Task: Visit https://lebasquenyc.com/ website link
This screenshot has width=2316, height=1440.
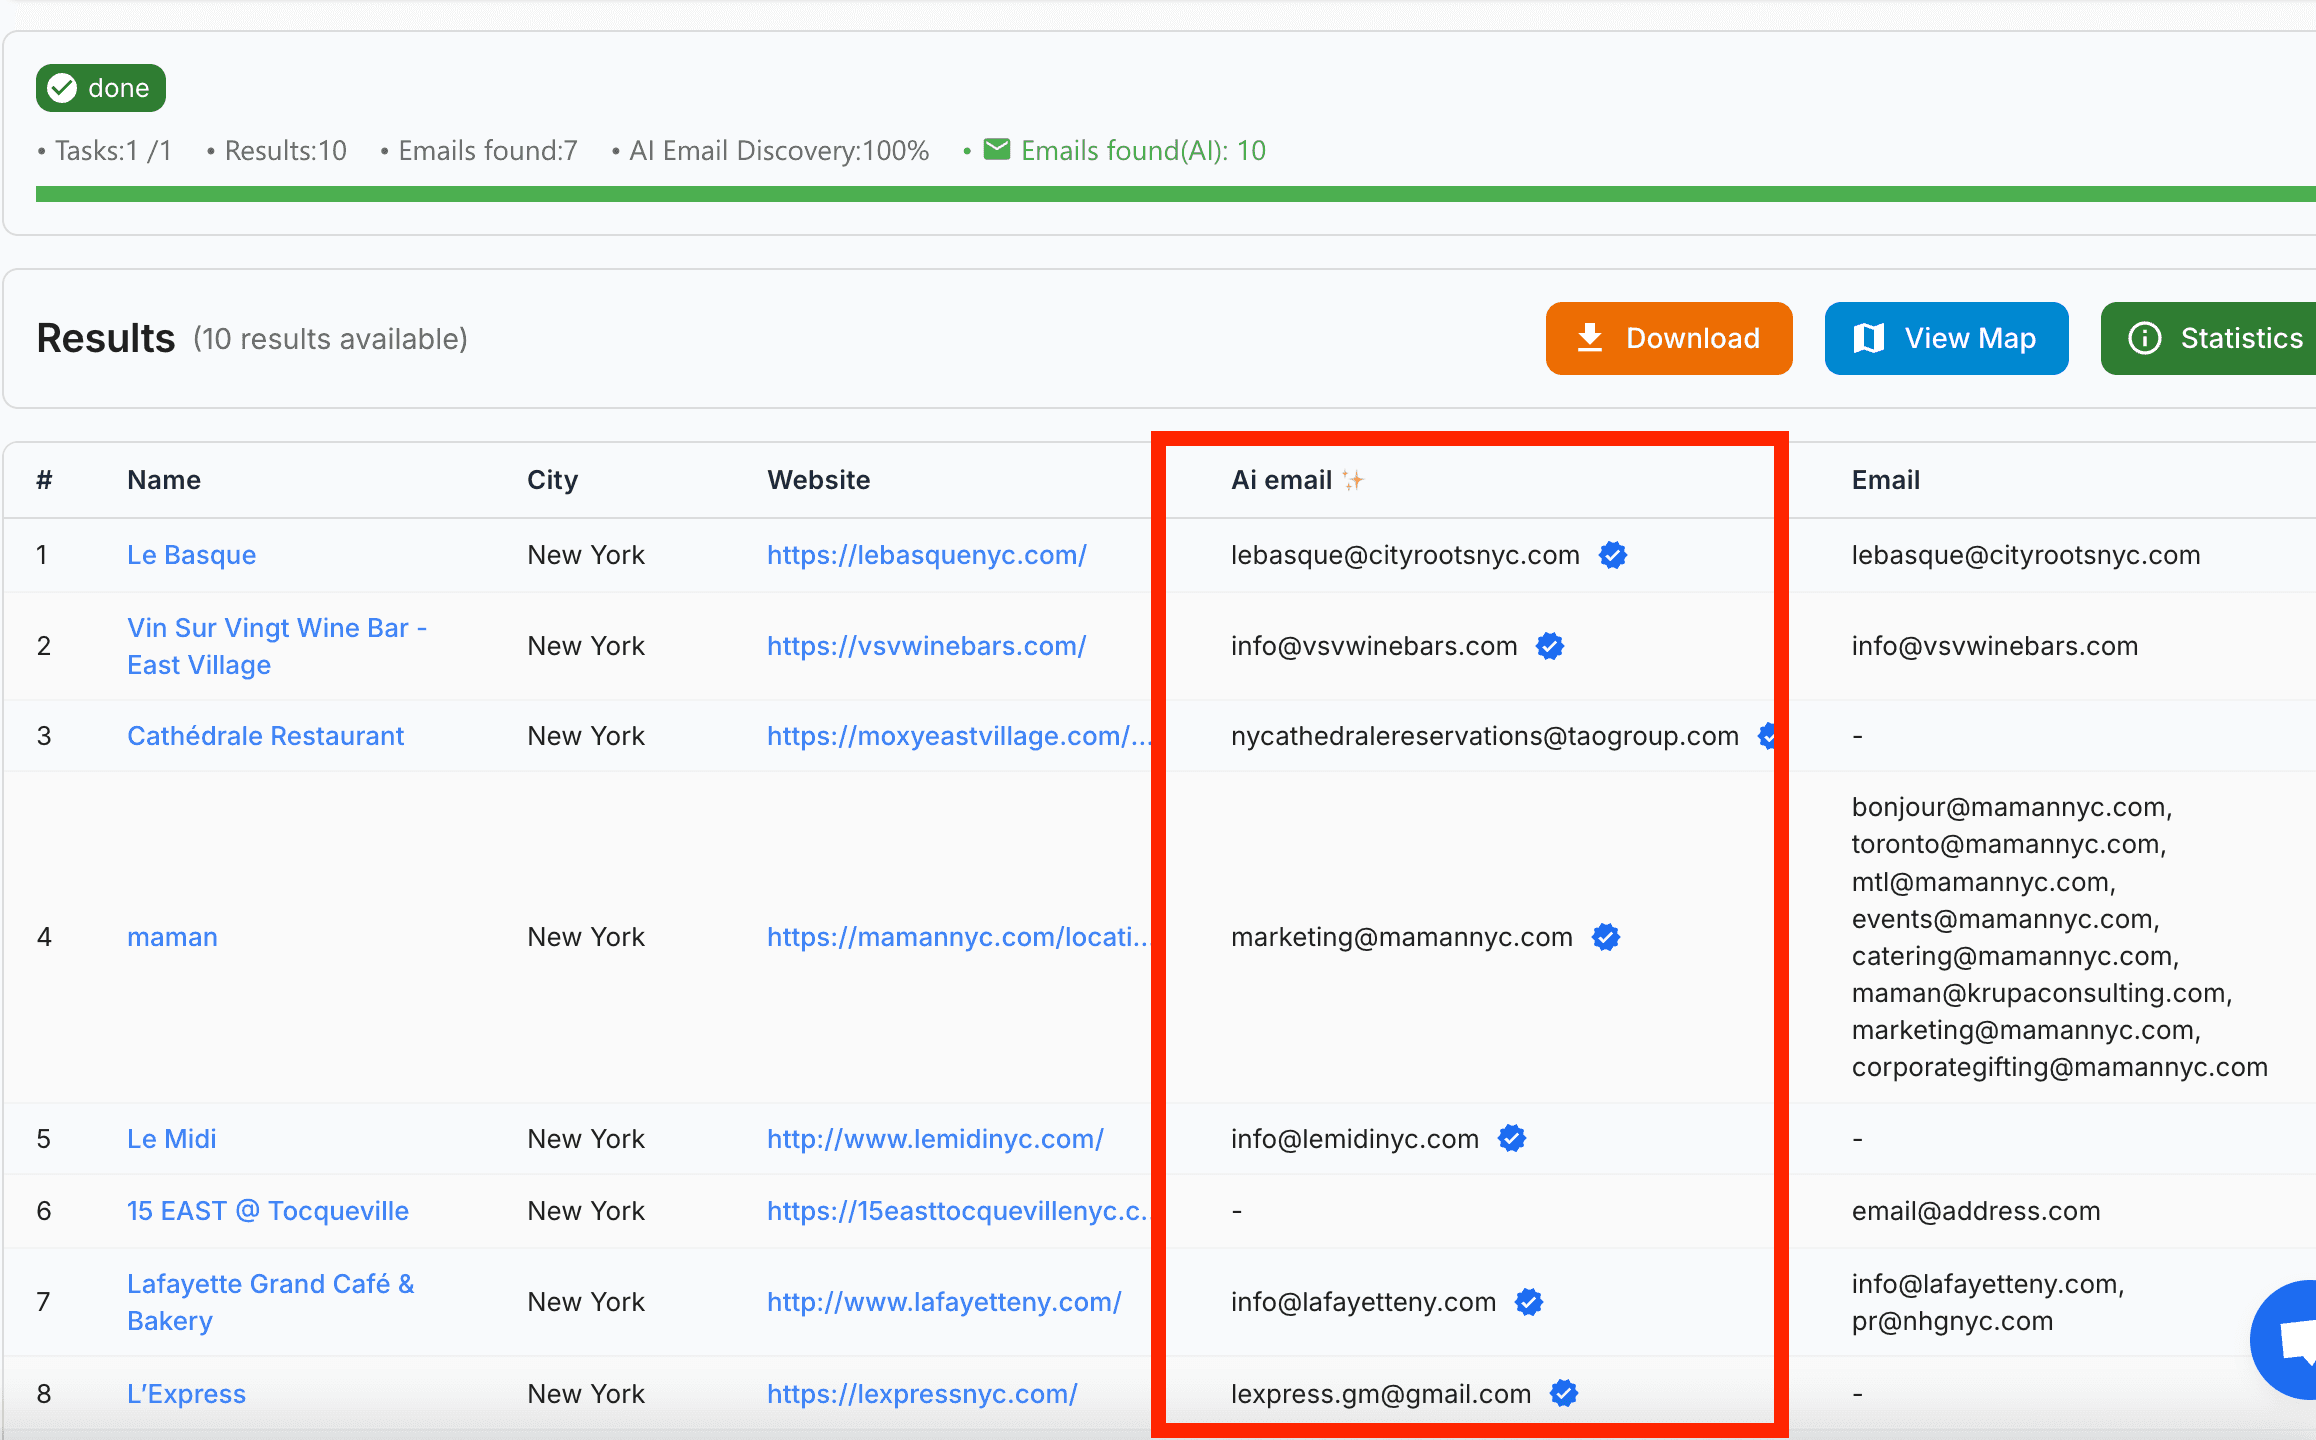Action: (926, 555)
